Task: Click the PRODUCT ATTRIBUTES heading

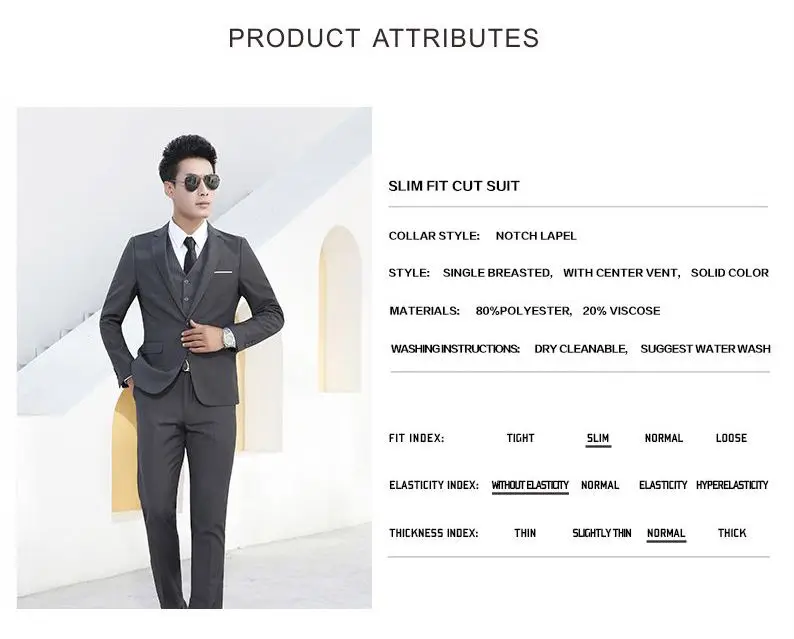Action: coord(384,38)
